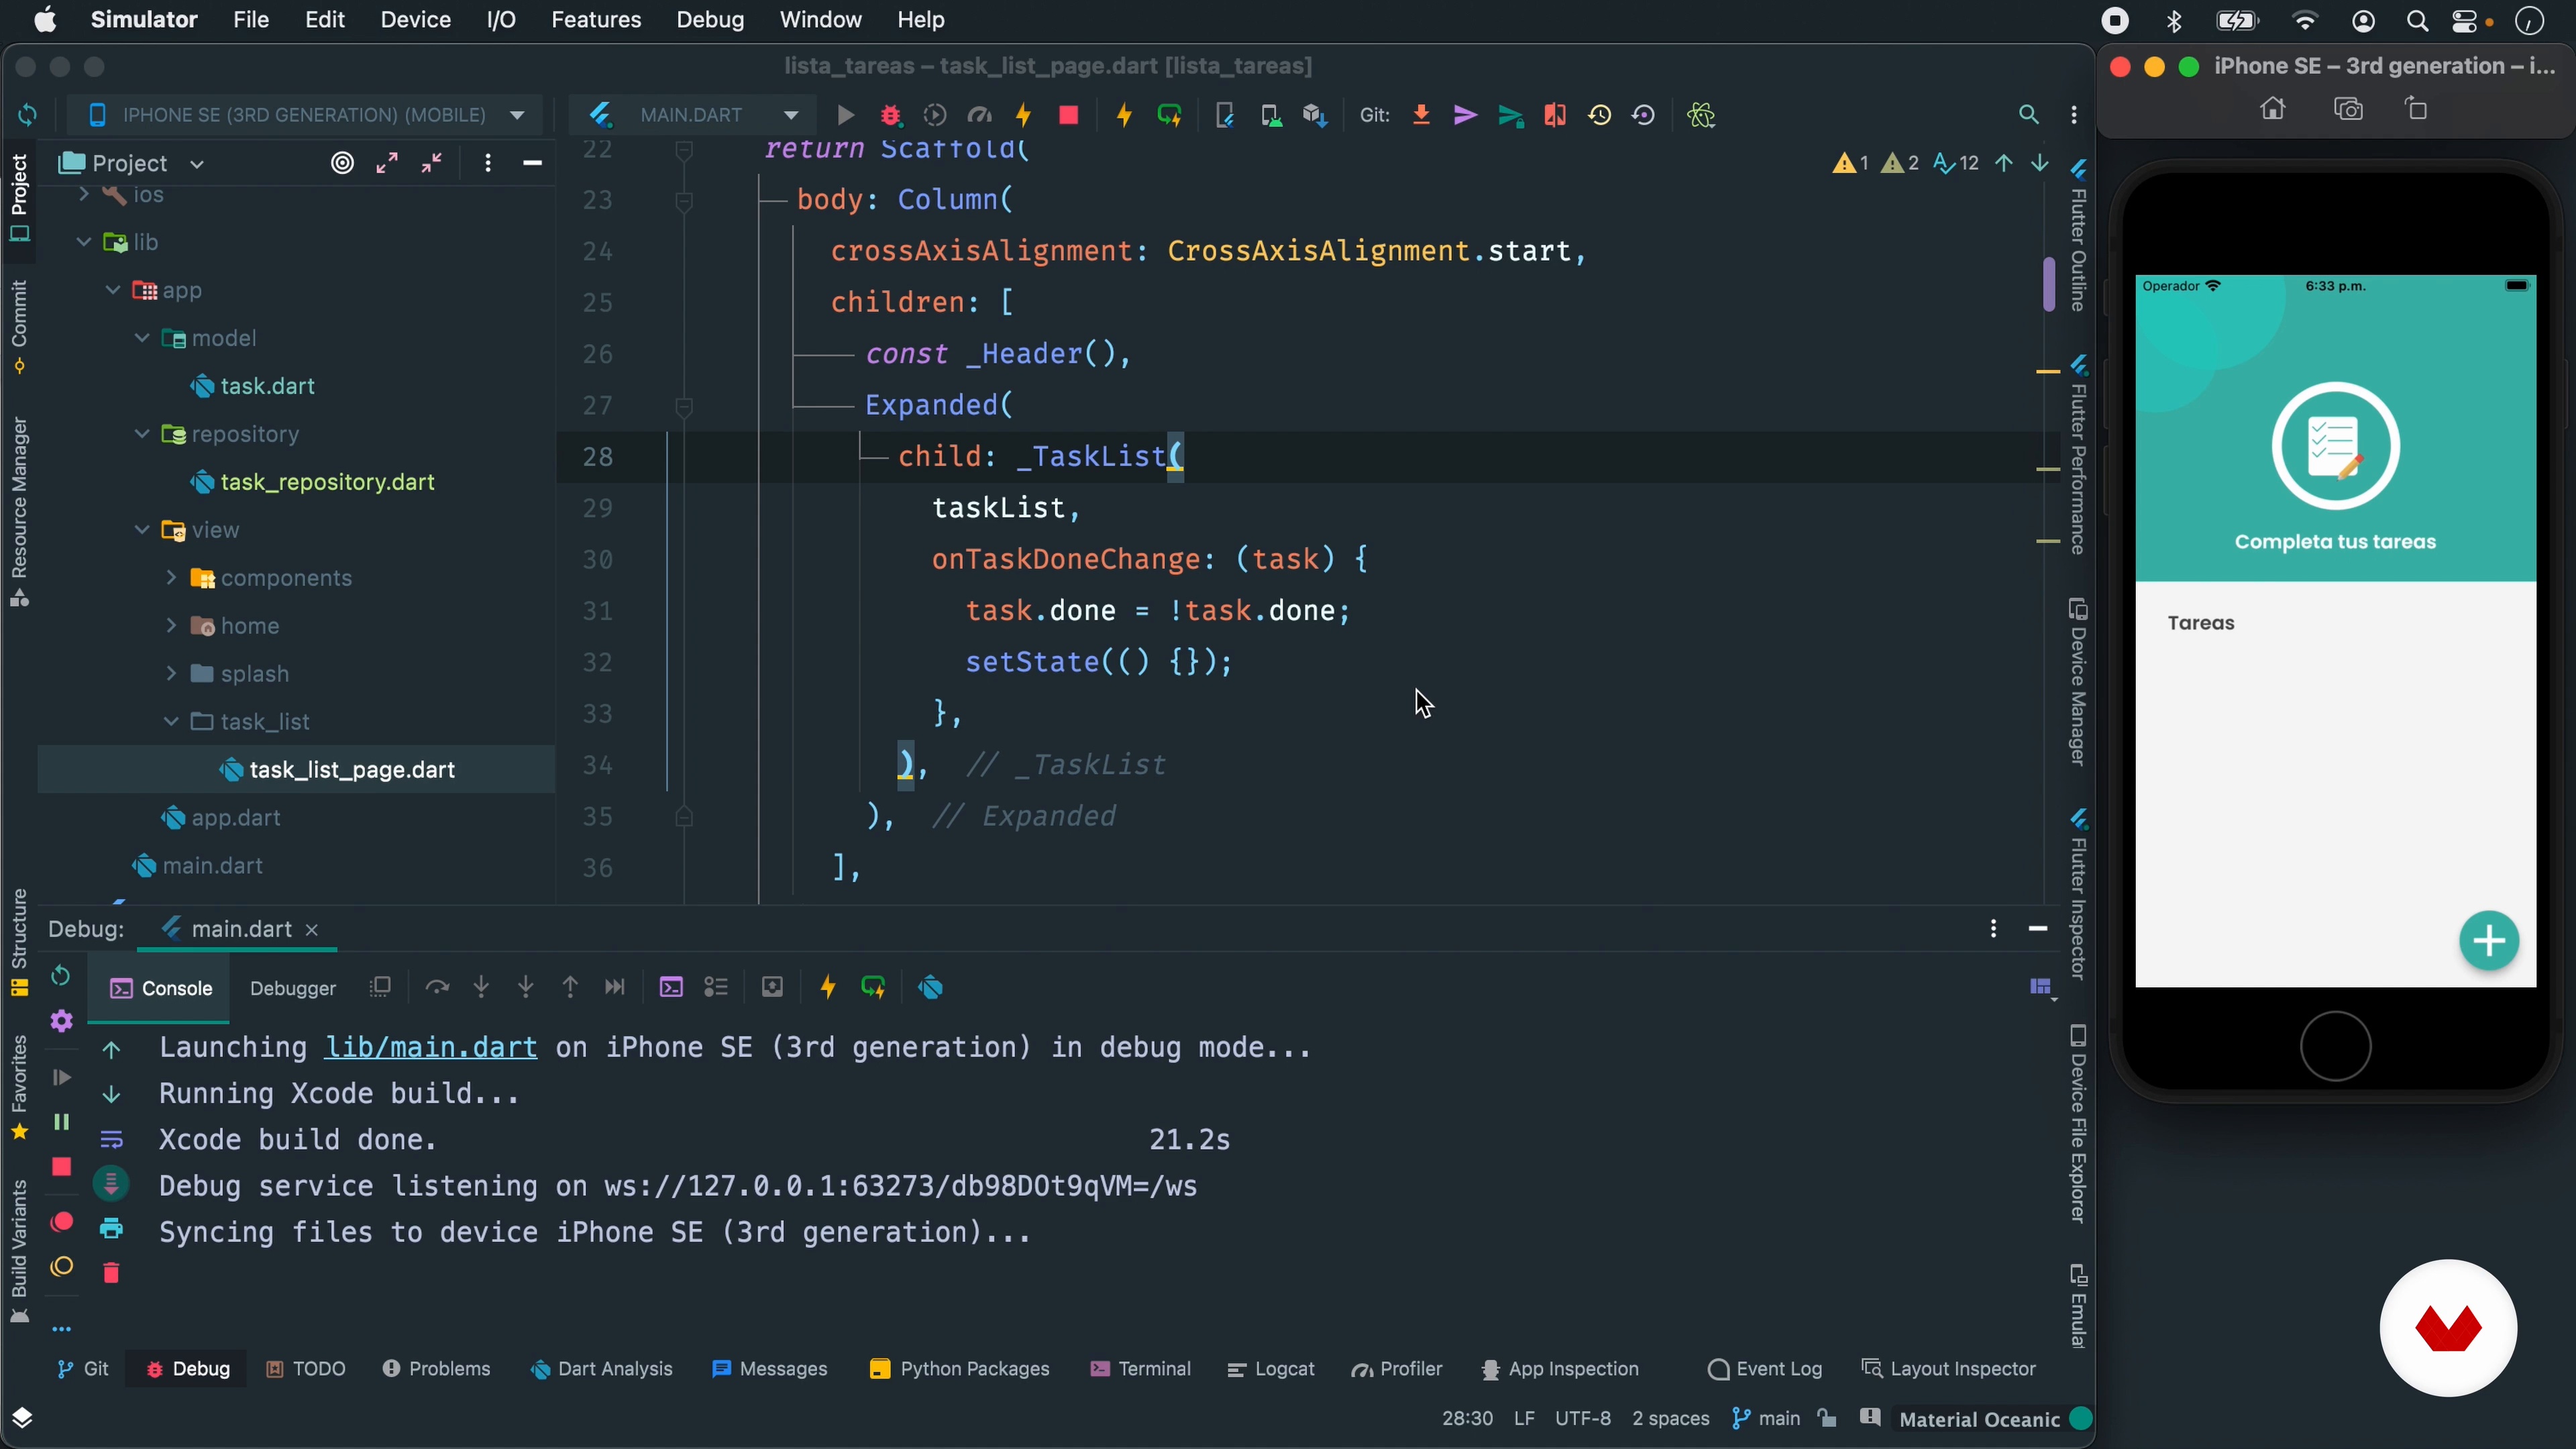Toggle Device Manager side panel
Viewport: 2576px width, 1449px height.
2078,683
